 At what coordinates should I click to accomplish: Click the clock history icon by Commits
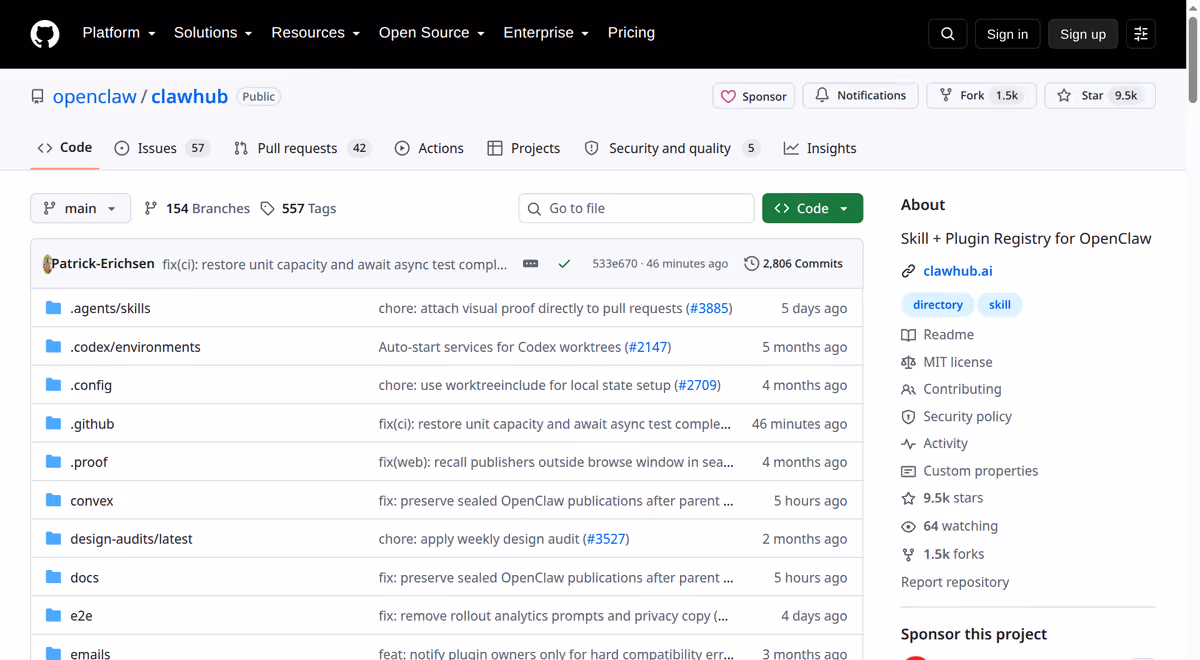[x=751, y=264]
